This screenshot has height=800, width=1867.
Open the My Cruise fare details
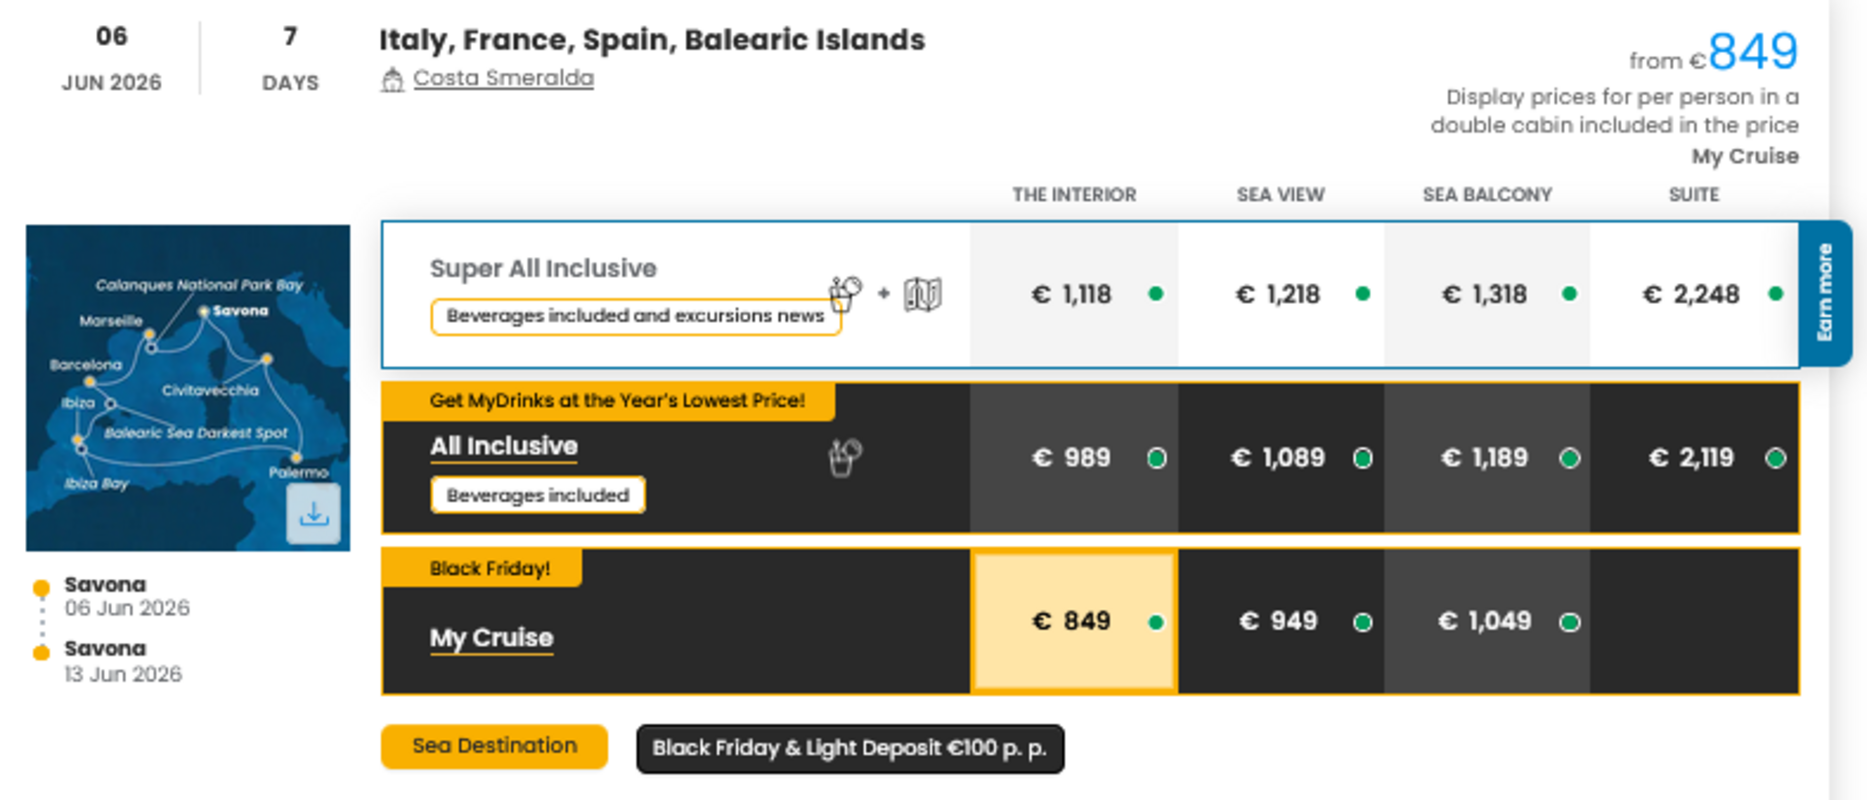(491, 638)
